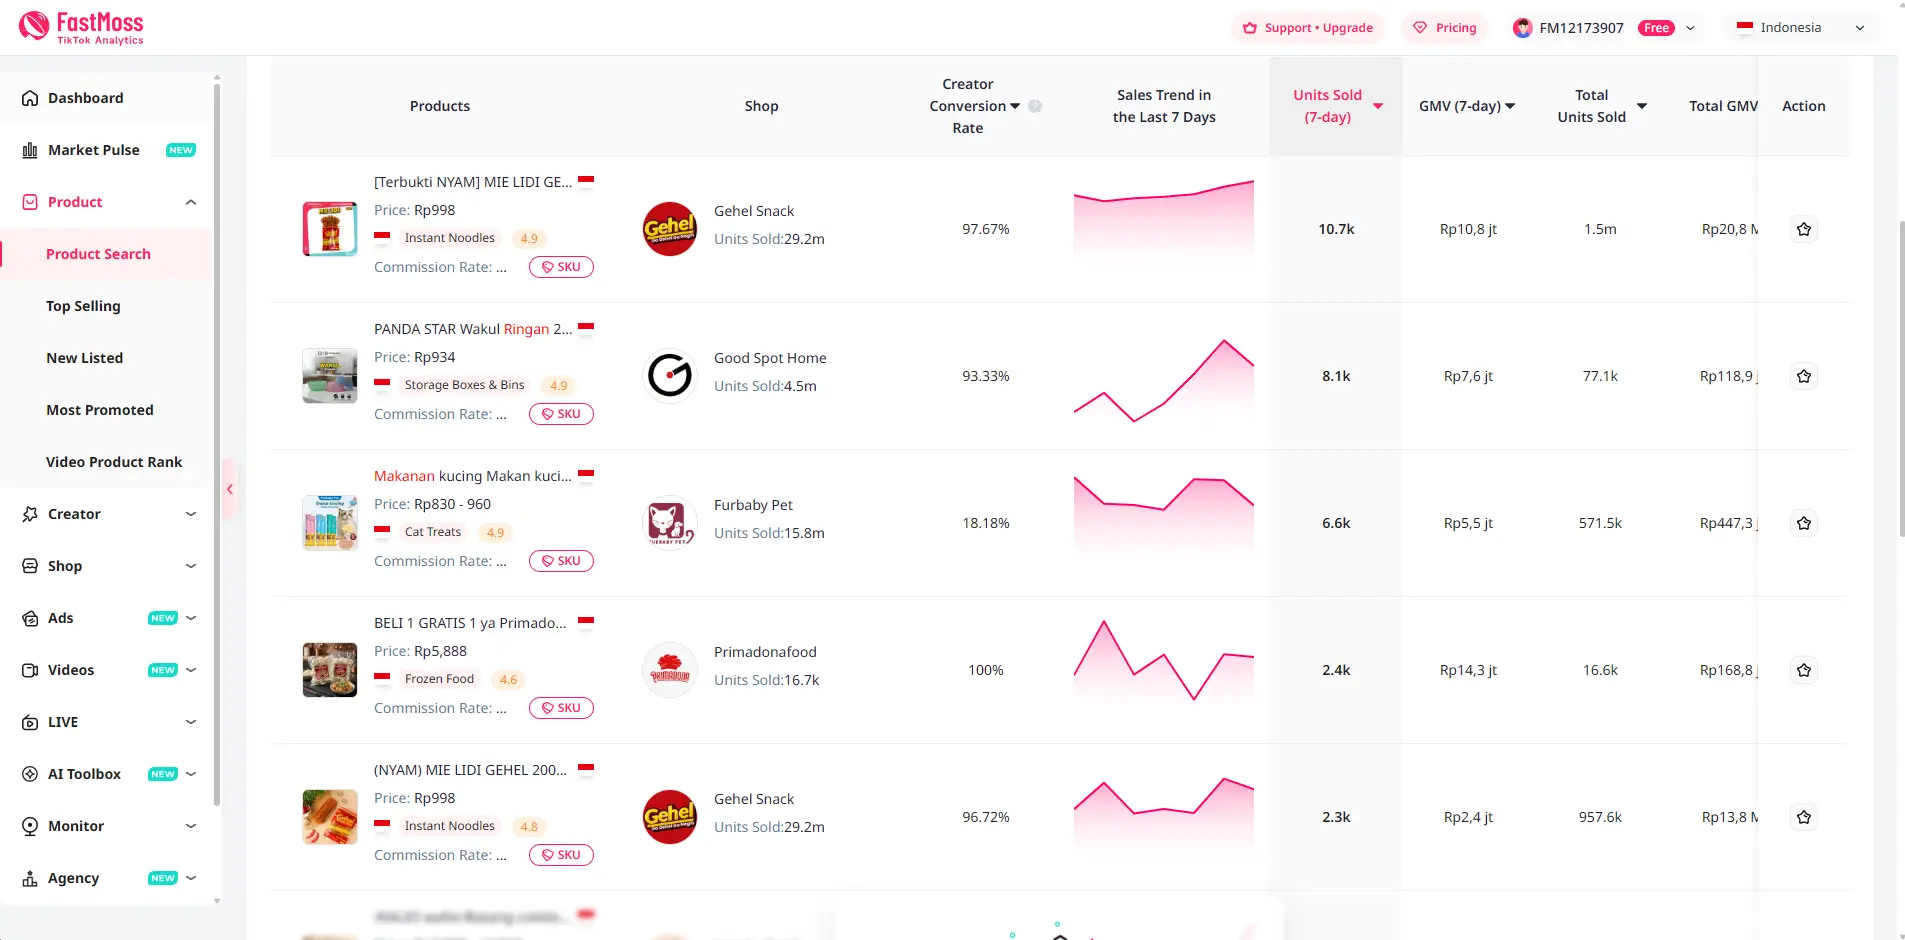Expand the Videos menu section
1905x940 pixels.
coord(191,670)
